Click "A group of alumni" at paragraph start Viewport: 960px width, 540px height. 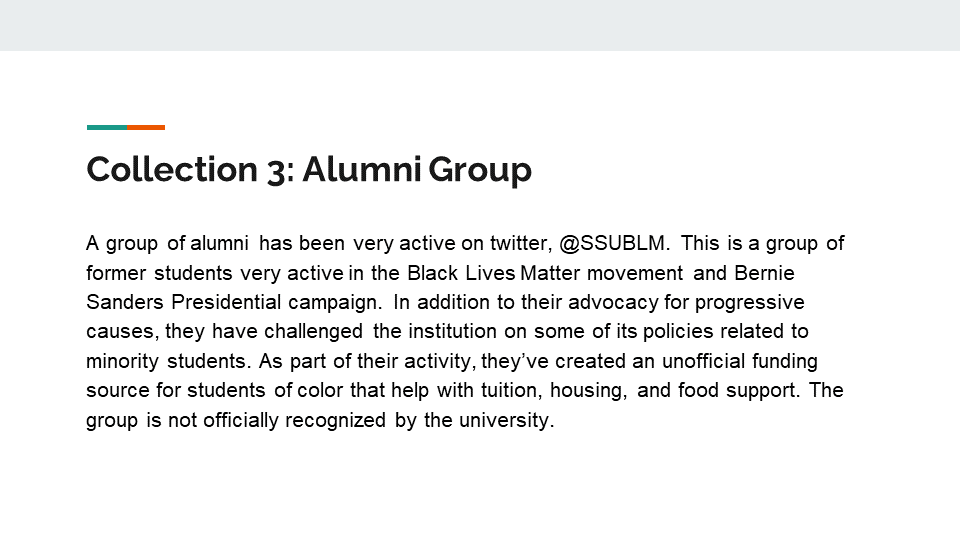[167, 243]
